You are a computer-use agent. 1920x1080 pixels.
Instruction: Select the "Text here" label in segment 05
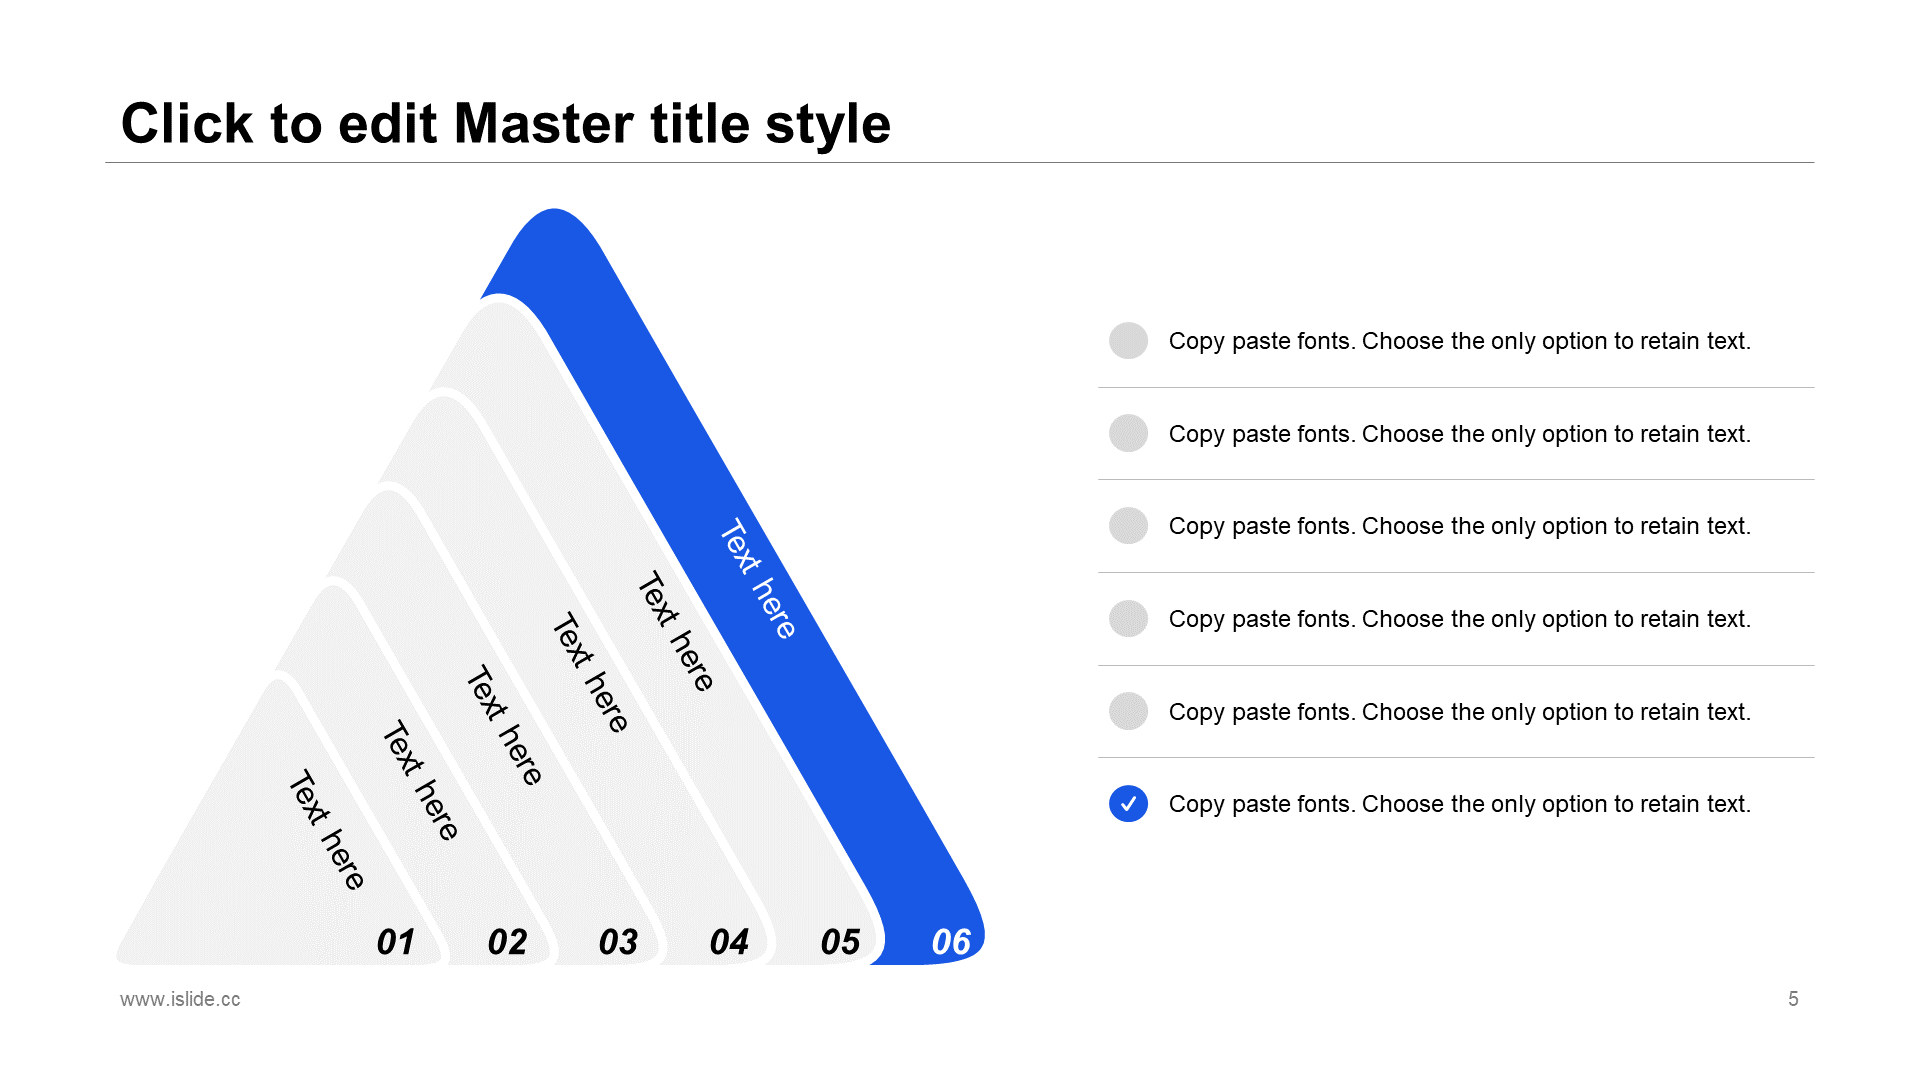click(676, 632)
